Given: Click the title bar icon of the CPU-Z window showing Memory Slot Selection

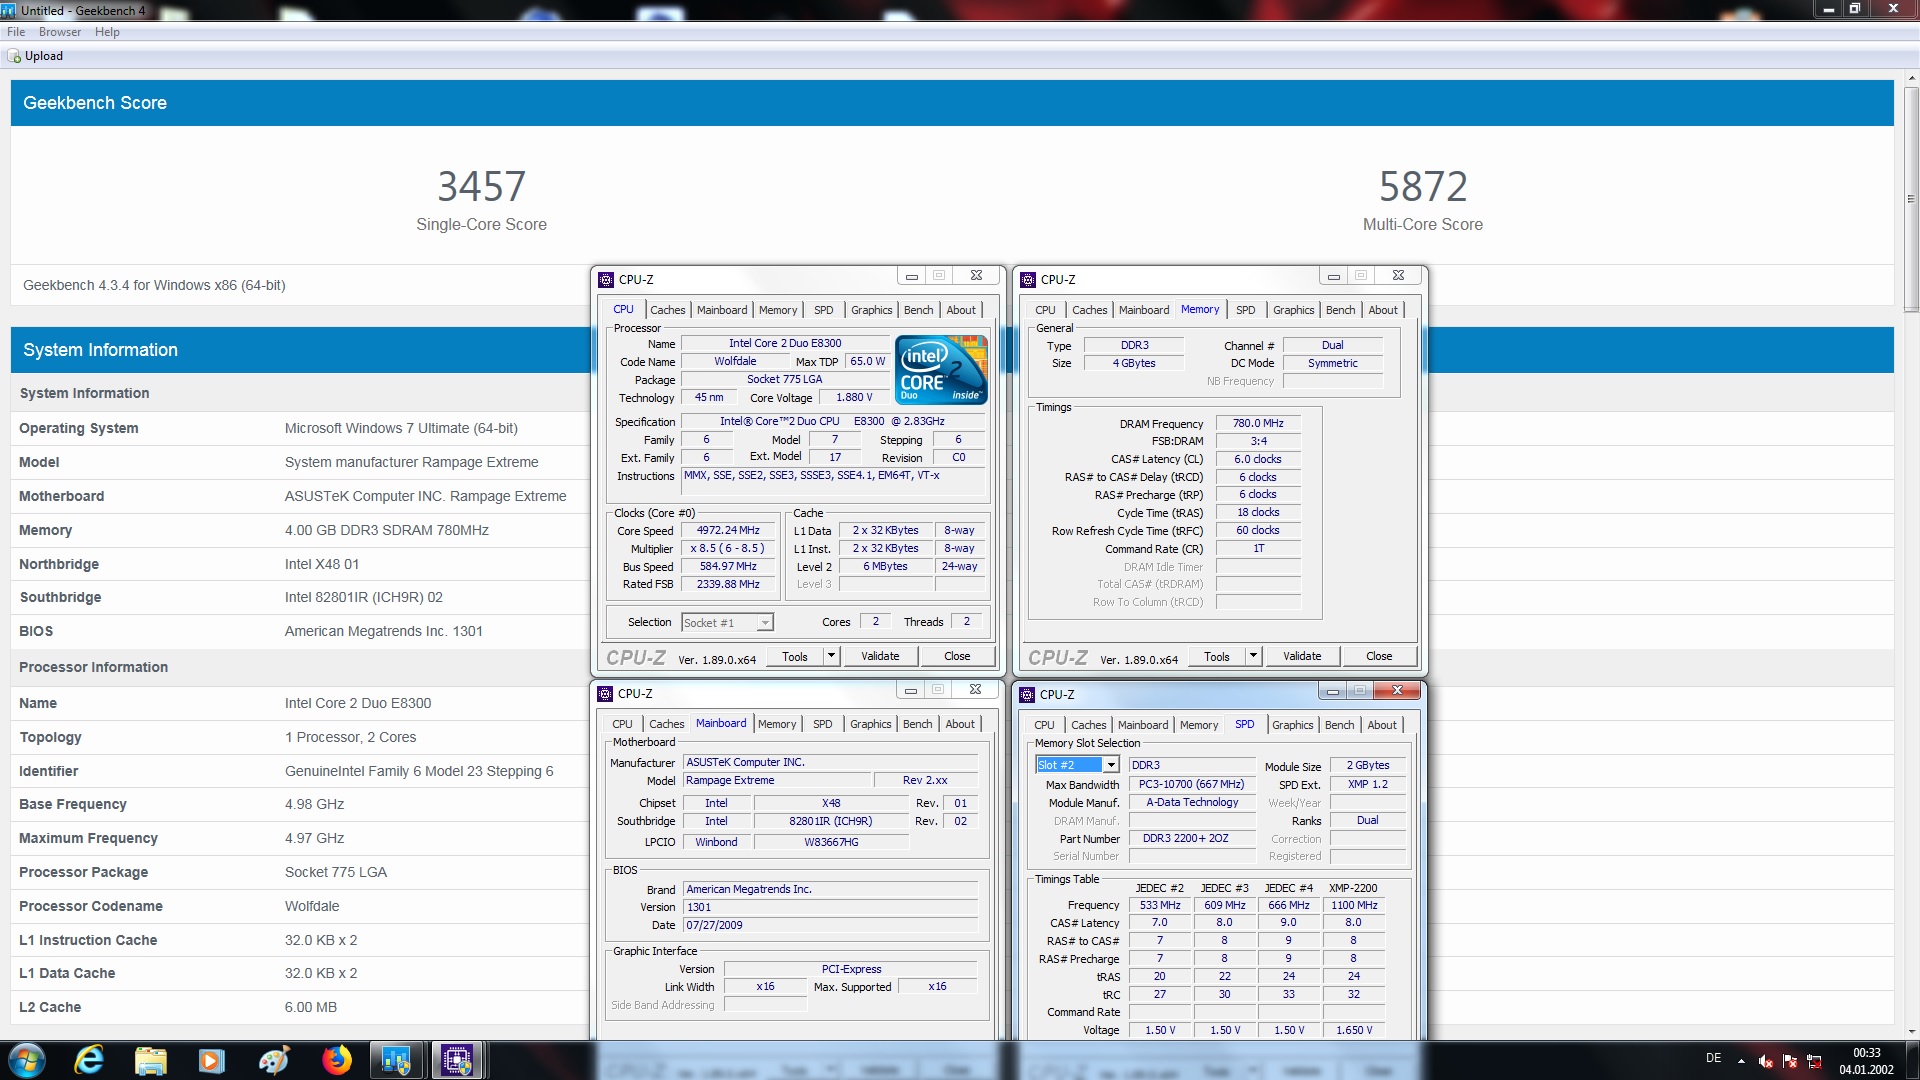Looking at the screenshot, I should [x=1026, y=694].
